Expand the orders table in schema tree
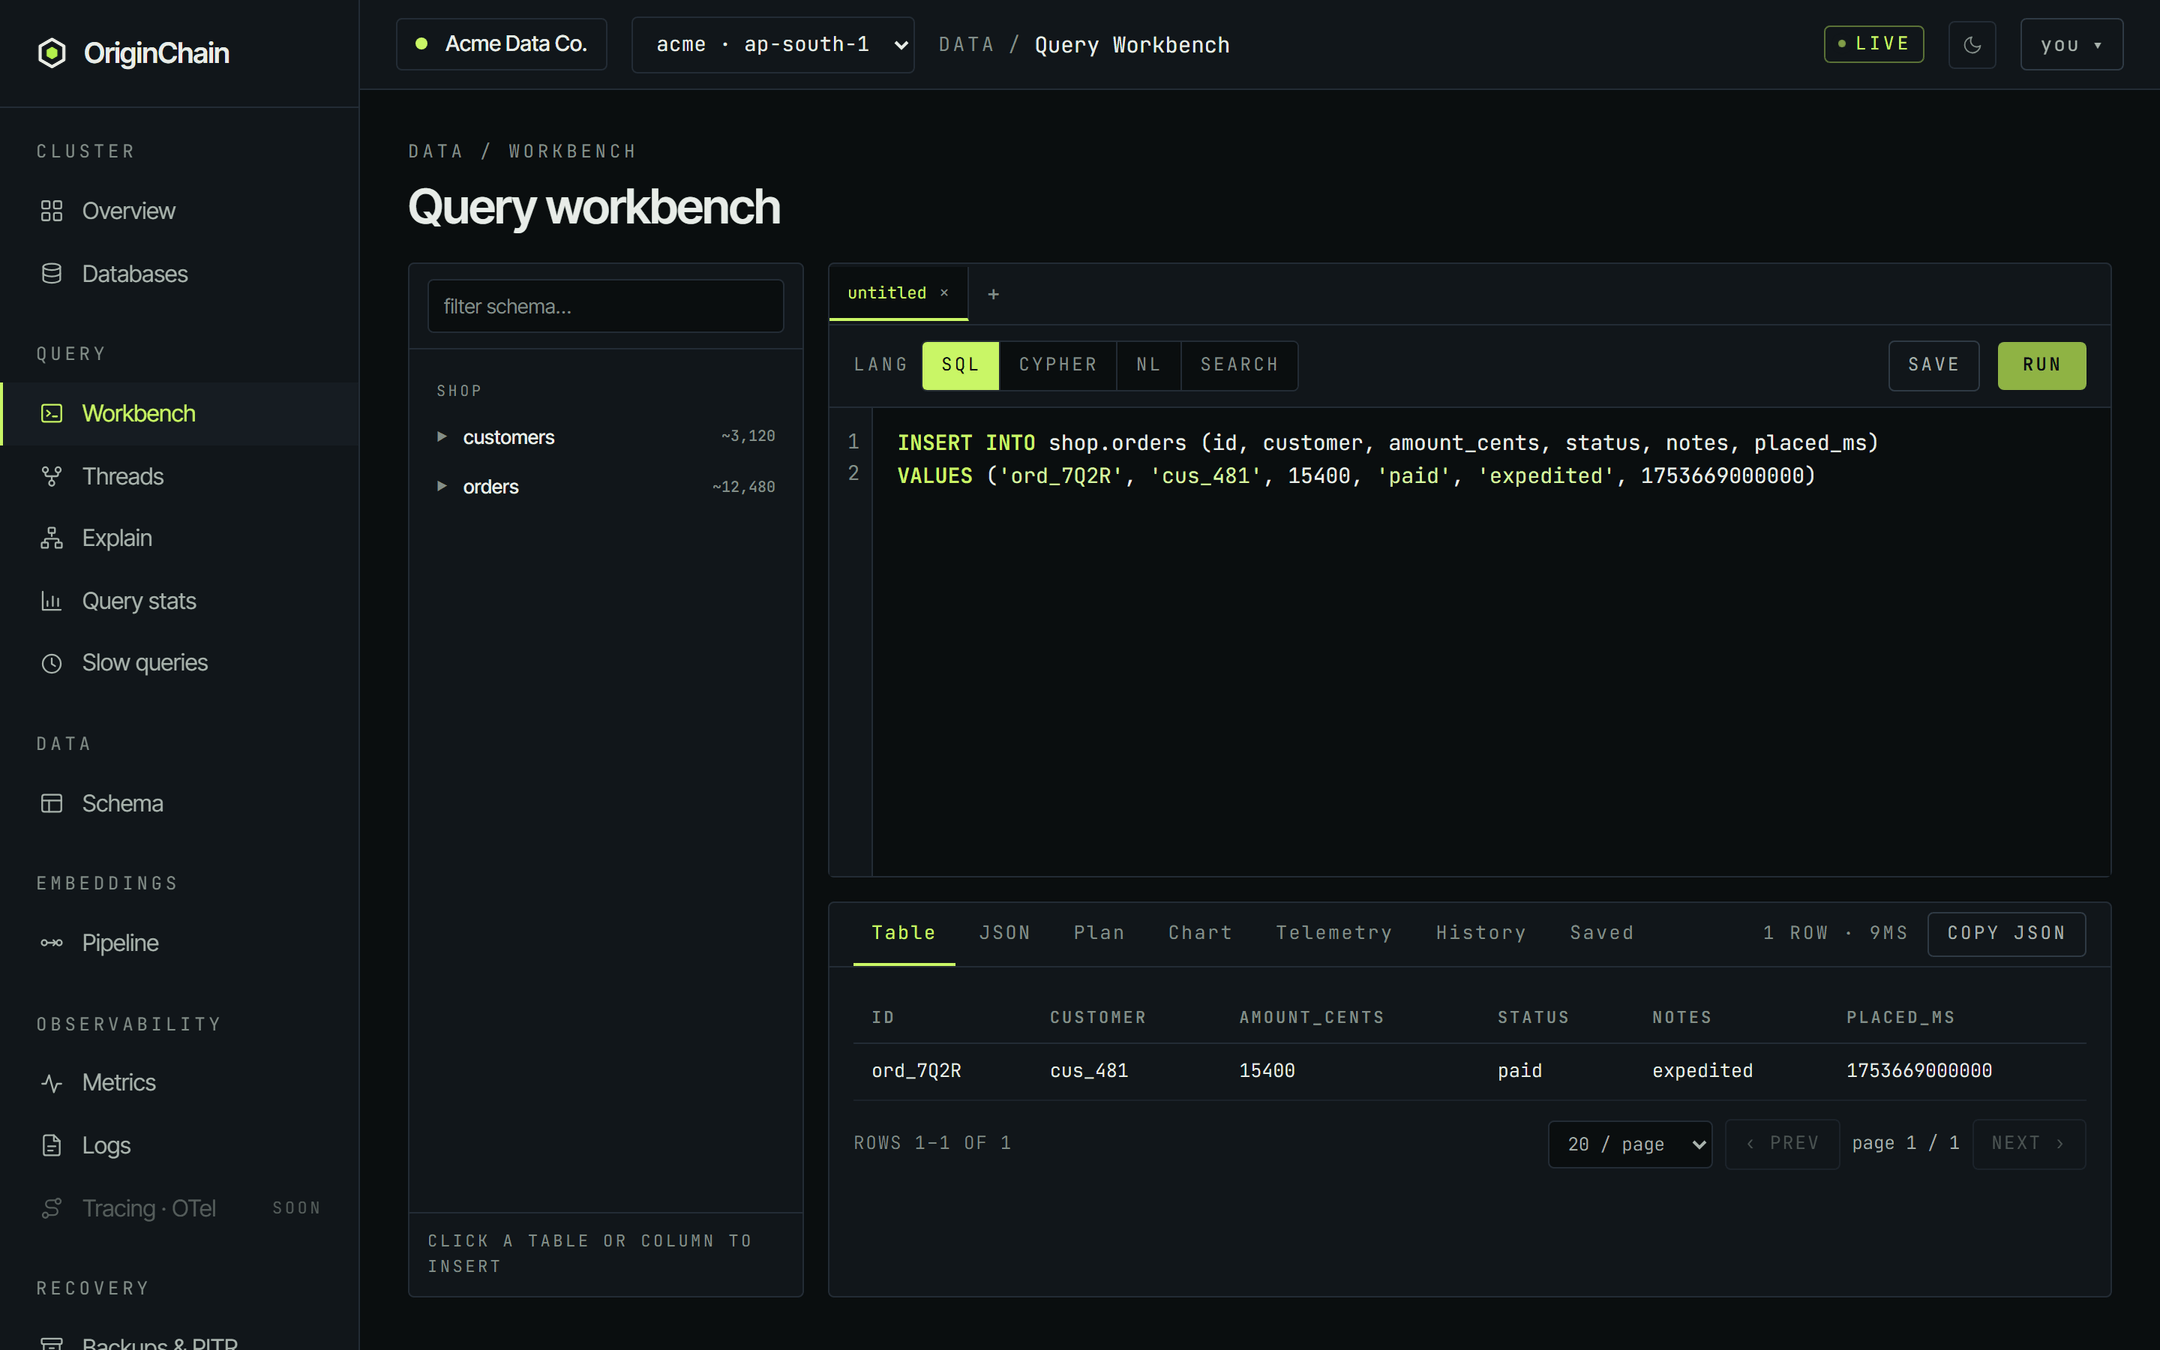This screenshot has width=2160, height=1350. 441,486
